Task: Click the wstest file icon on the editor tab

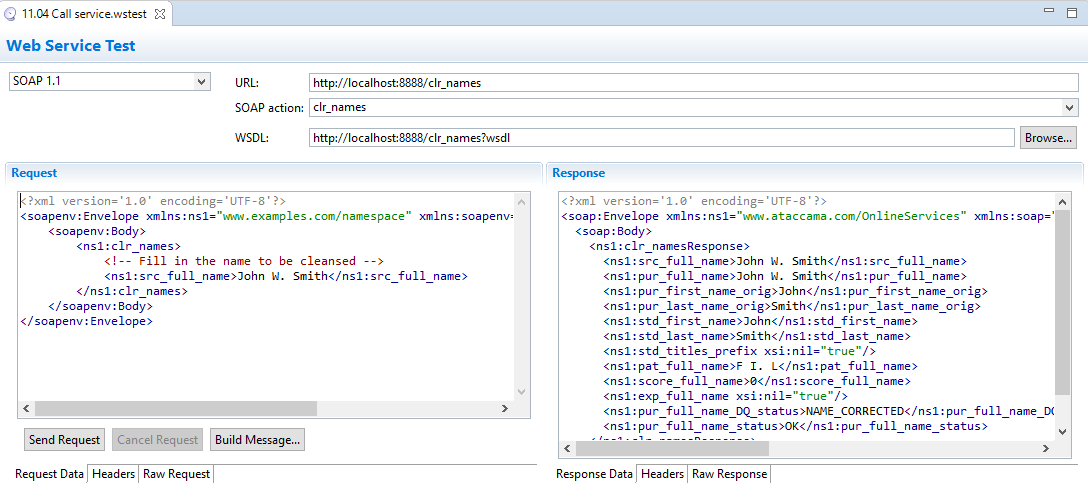Action: (x=10, y=14)
